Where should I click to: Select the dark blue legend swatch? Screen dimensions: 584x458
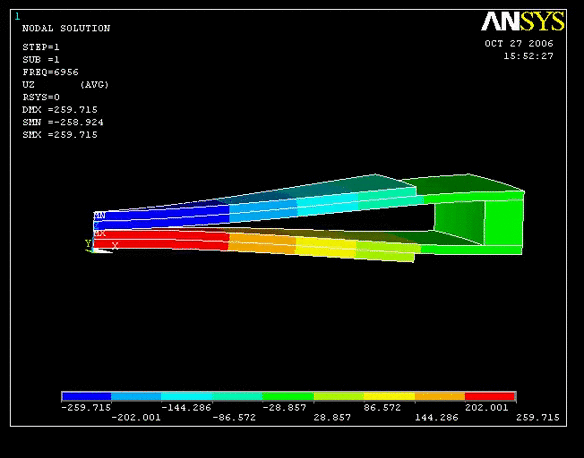point(87,396)
